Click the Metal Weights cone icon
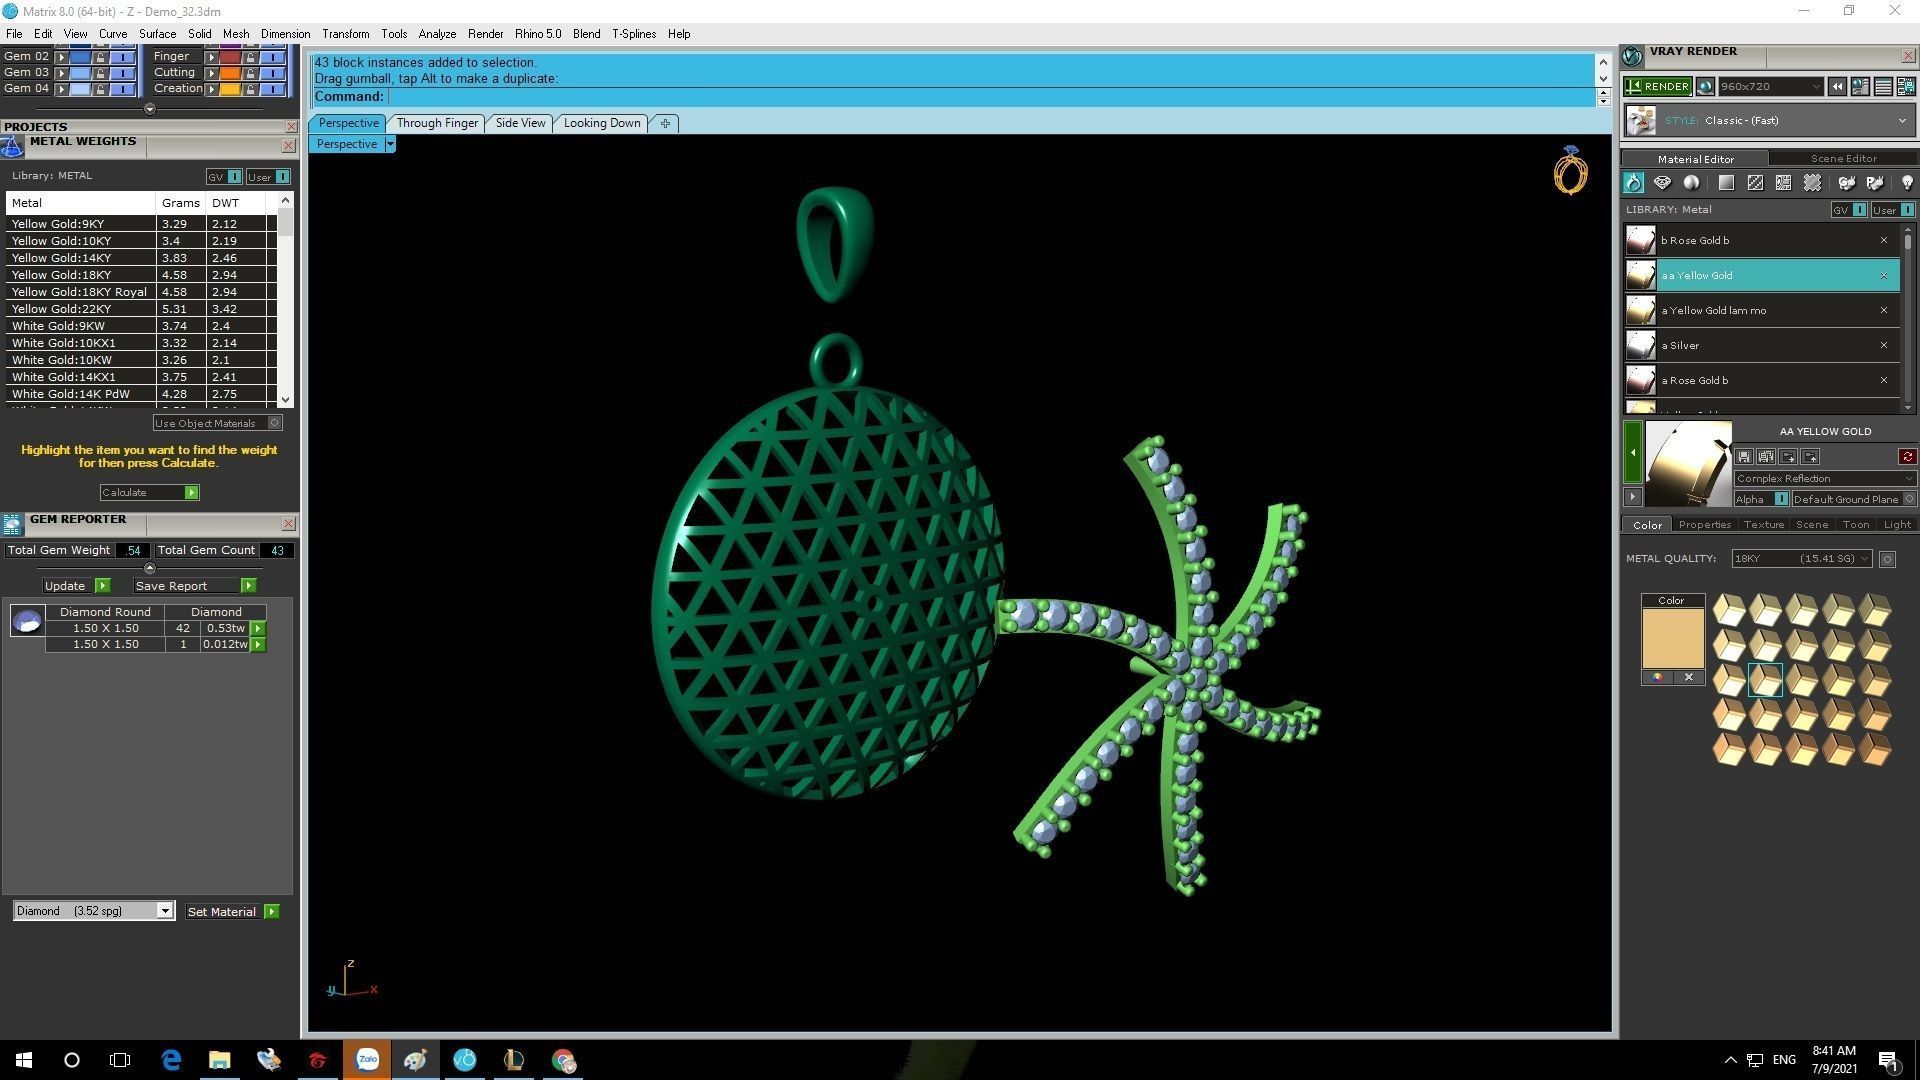1920x1080 pixels. [x=12, y=146]
